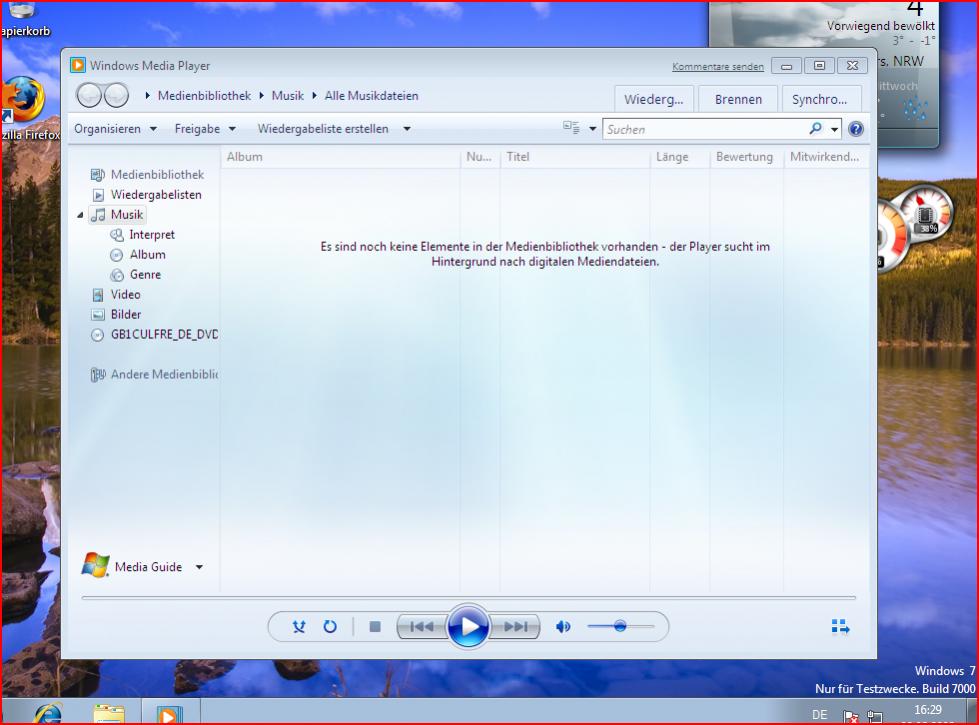Switch to Now Playing mode icon

[x=840, y=626]
